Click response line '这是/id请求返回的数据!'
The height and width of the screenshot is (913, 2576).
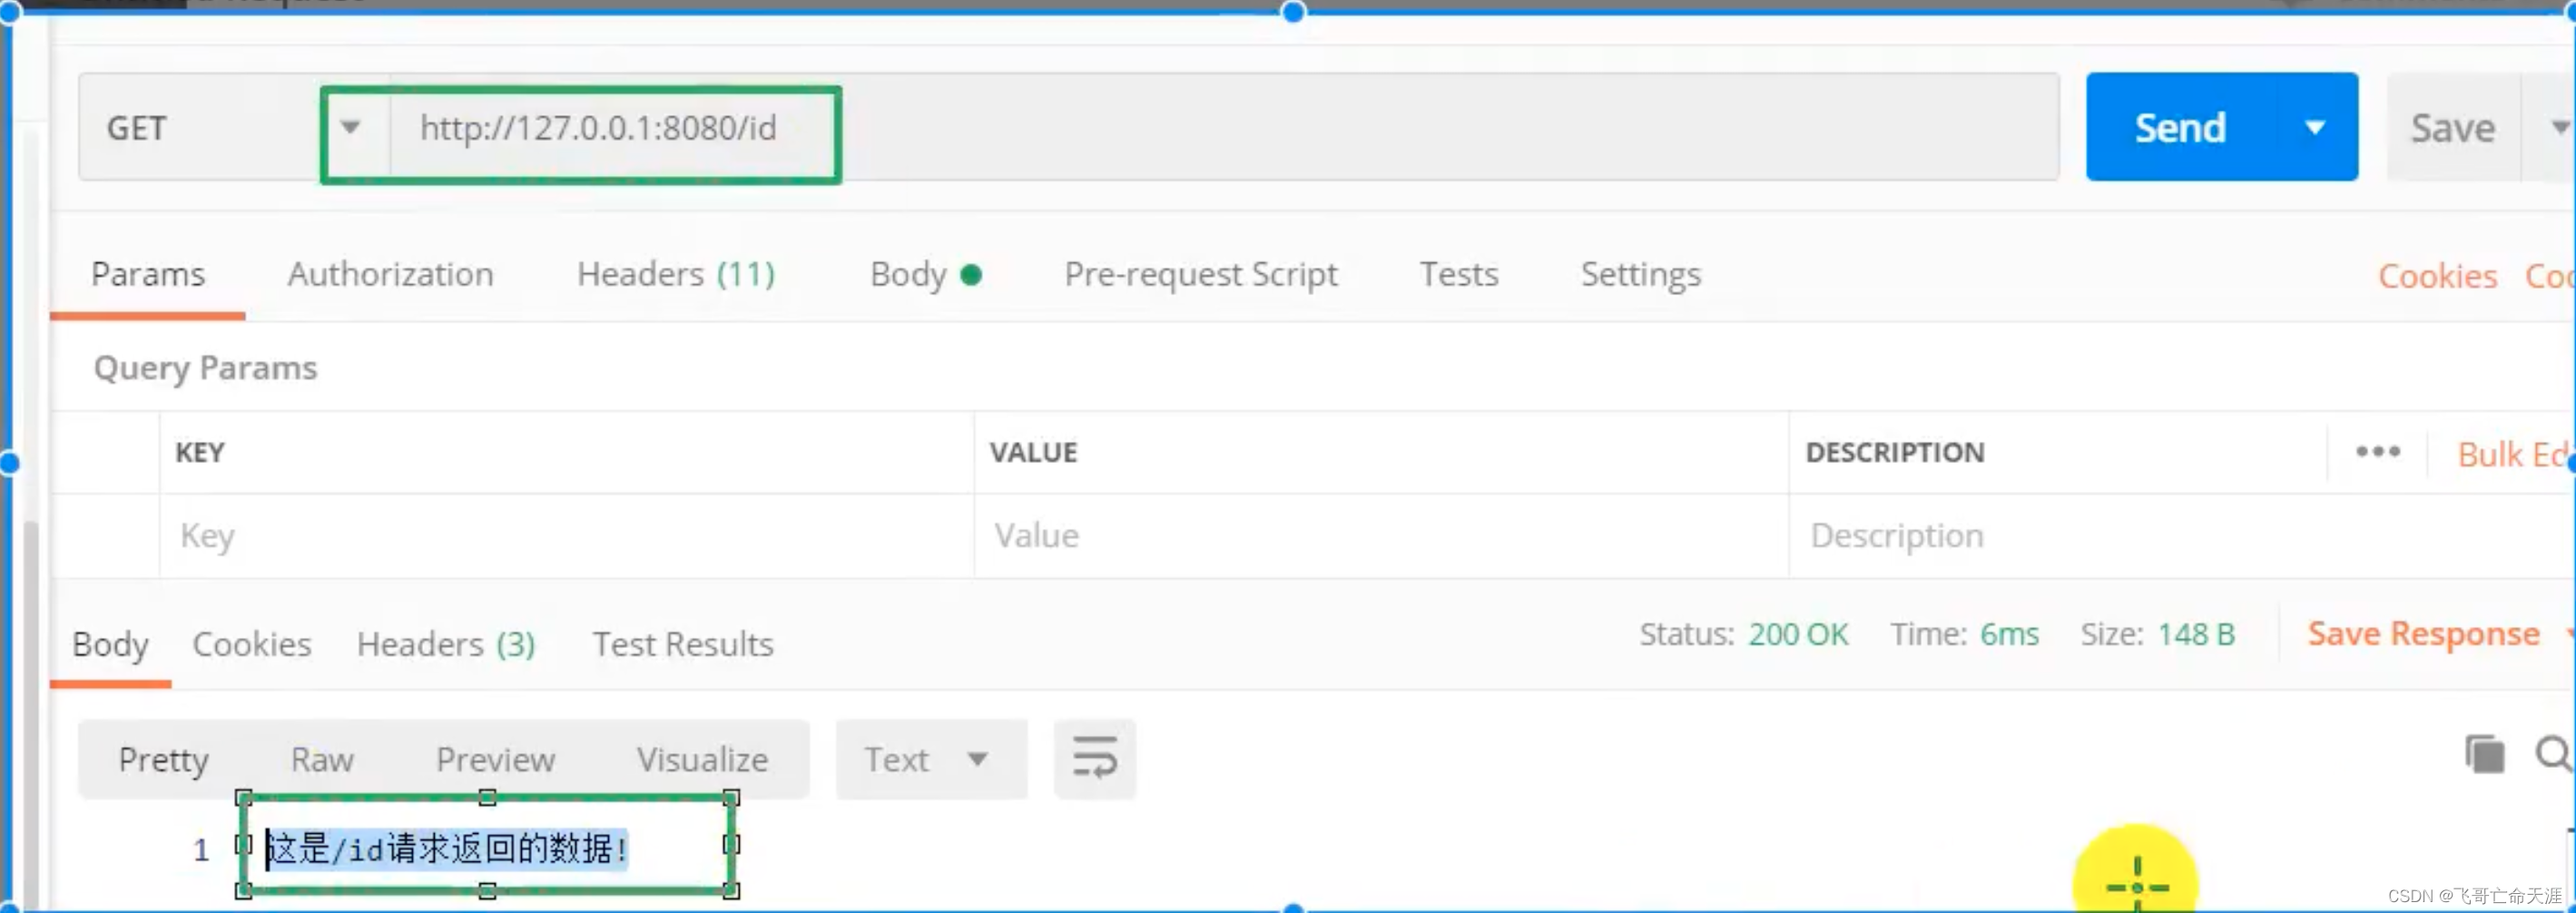pos(447,849)
